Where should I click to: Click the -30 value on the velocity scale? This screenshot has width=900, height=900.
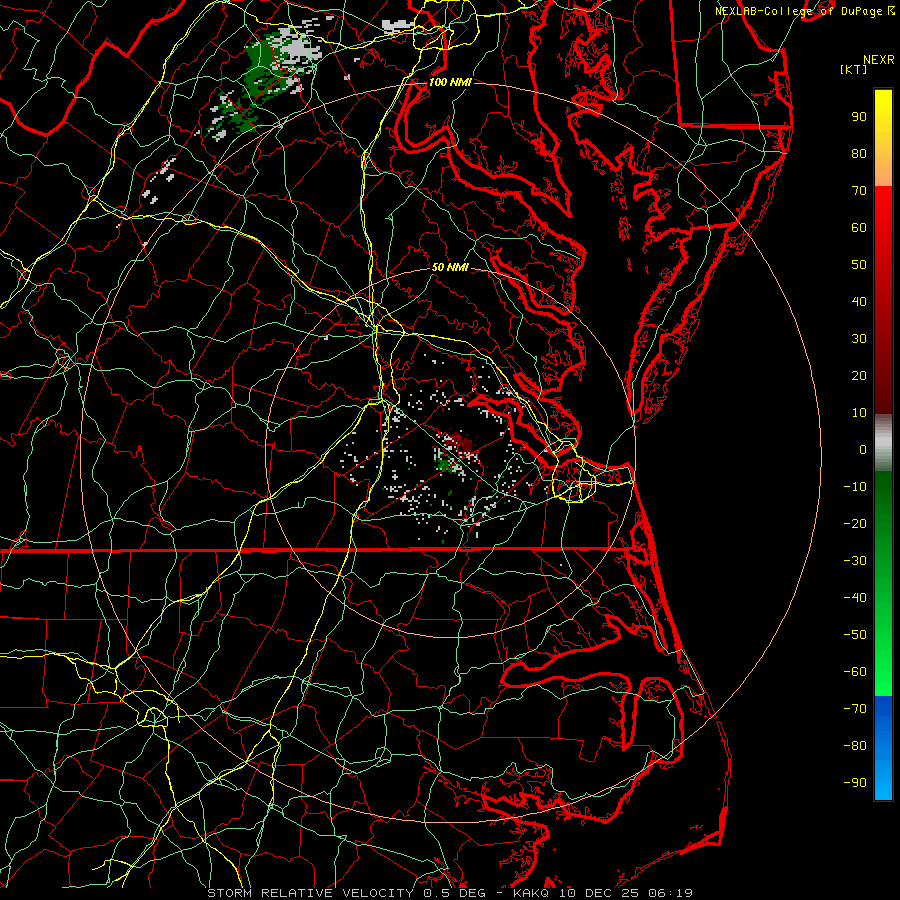855,561
